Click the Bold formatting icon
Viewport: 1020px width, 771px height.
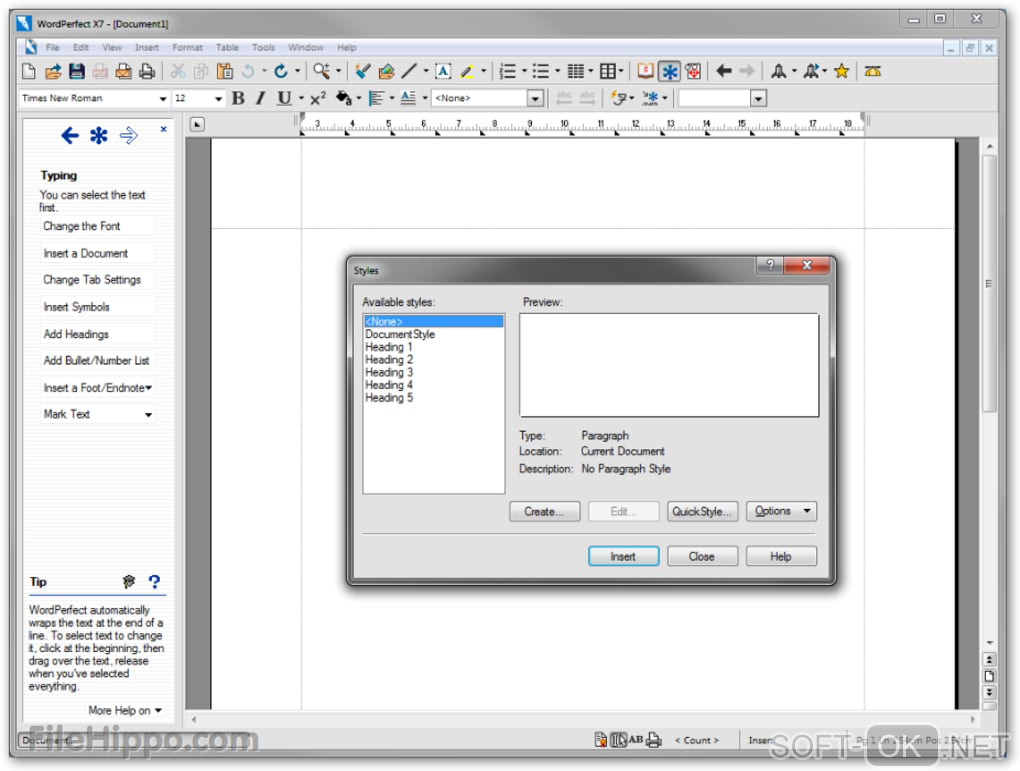pyautogui.click(x=238, y=98)
